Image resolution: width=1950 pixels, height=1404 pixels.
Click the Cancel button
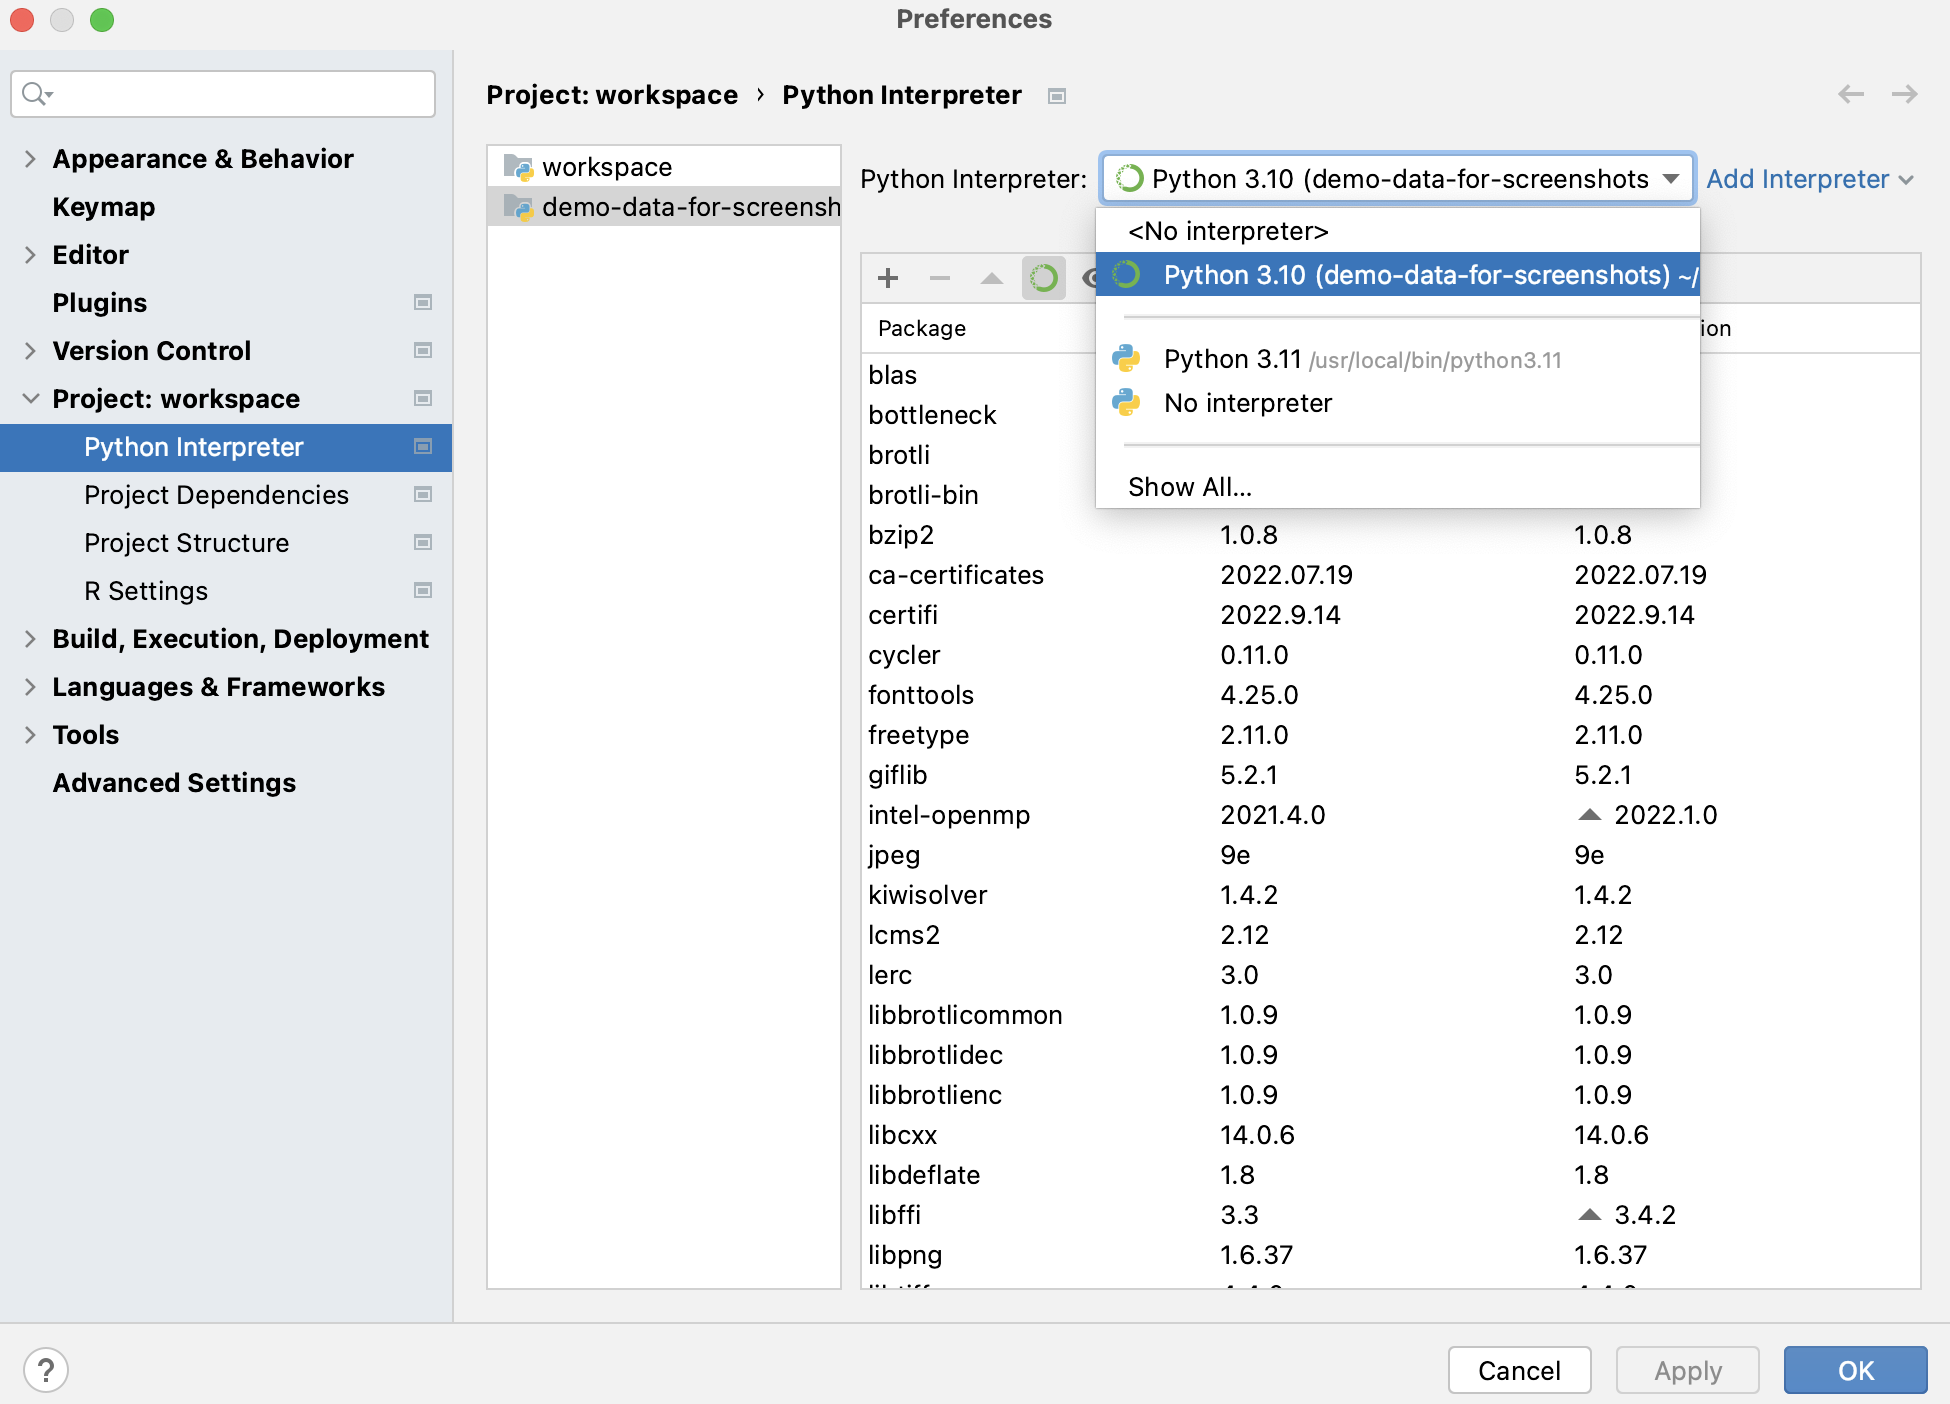(x=1519, y=1370)
